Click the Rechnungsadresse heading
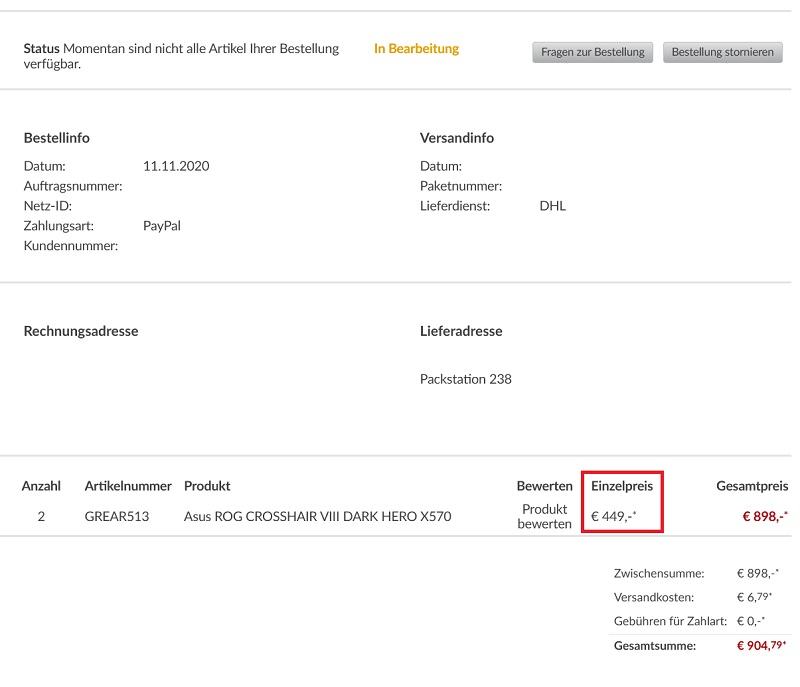The image size is (800, 687). [x=80, y=331]
